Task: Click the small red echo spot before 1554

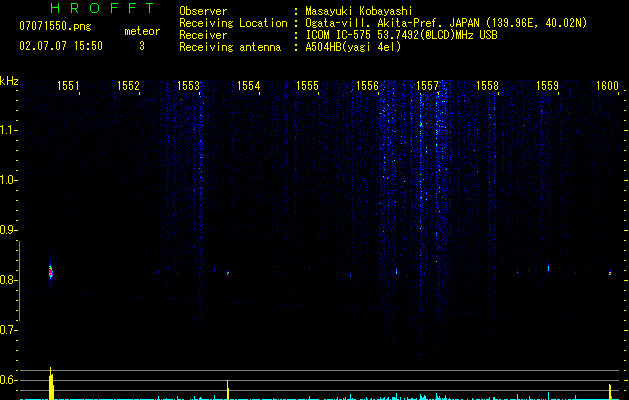Action: (x=228, y=273)
